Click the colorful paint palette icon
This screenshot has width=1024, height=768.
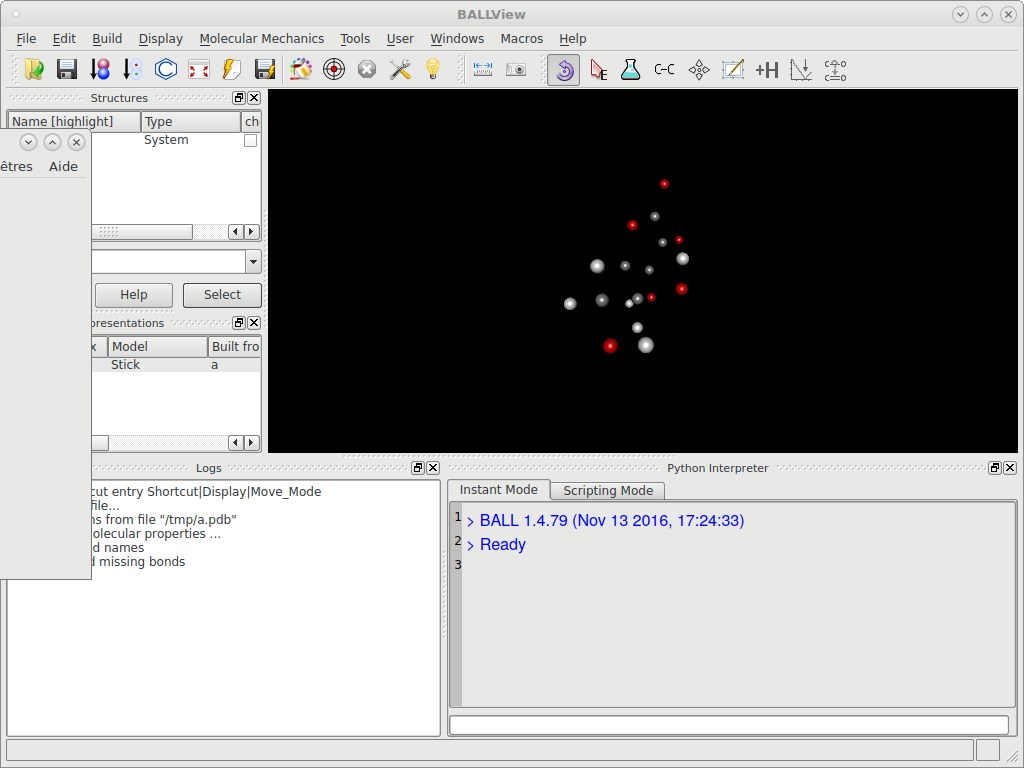301,69
